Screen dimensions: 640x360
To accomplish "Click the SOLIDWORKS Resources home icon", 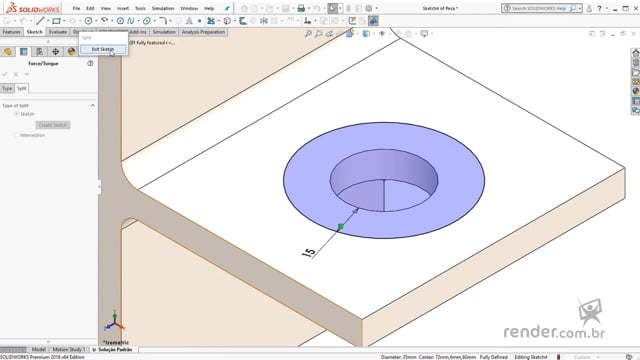I will click(636, 53).
